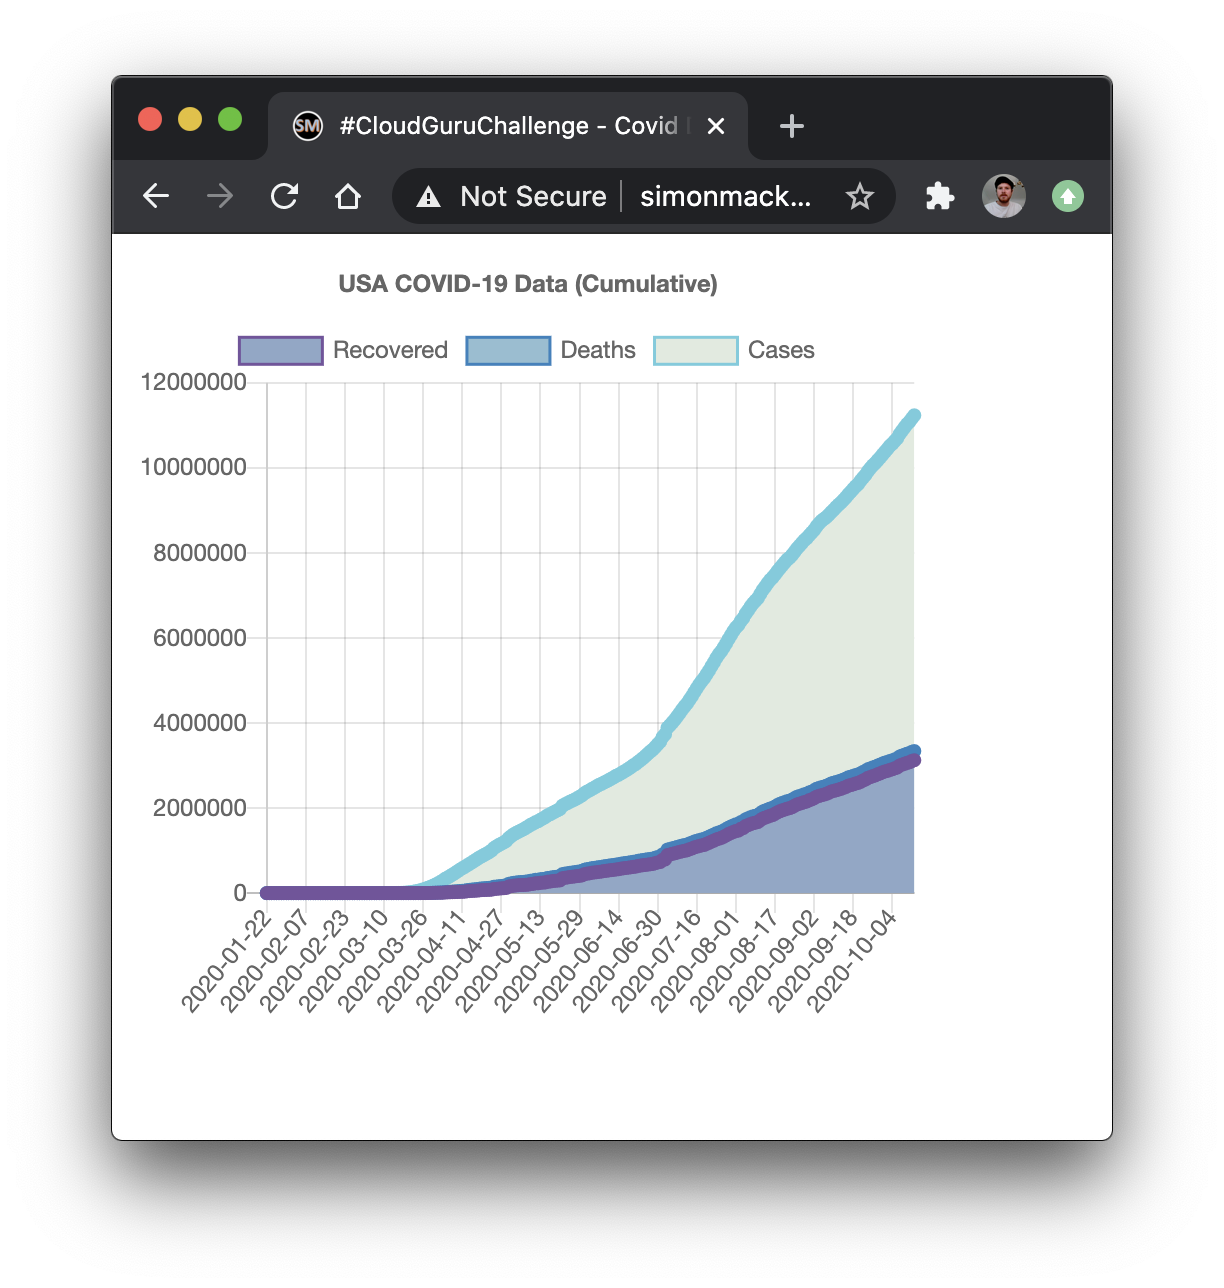Click the Not Secure warning triangle
The height and width of the screenshot is (1288, 1224).
click(x=429, y=196)
